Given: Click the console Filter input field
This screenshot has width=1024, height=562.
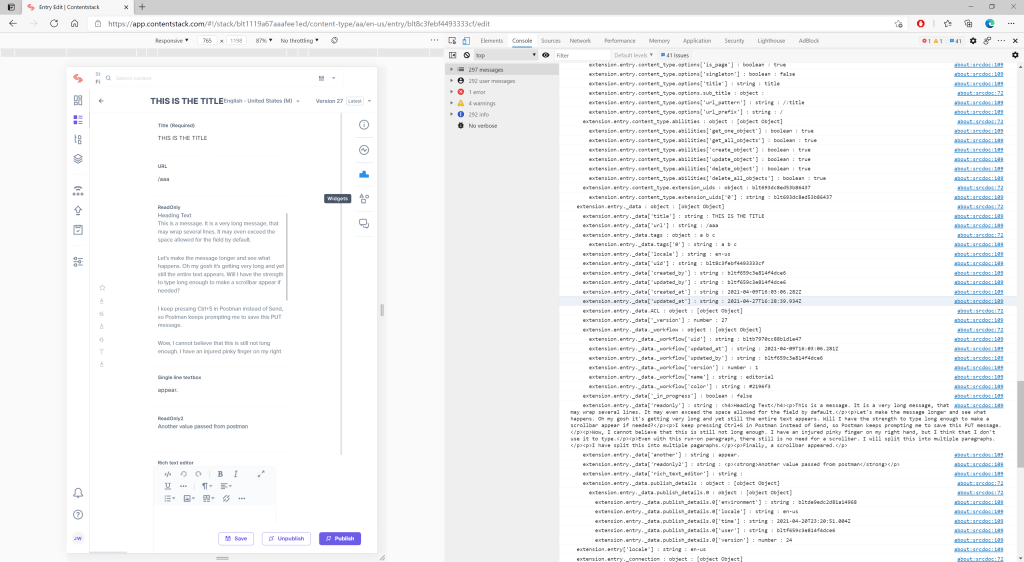Looking at the screenshot, I should [580, 55].
